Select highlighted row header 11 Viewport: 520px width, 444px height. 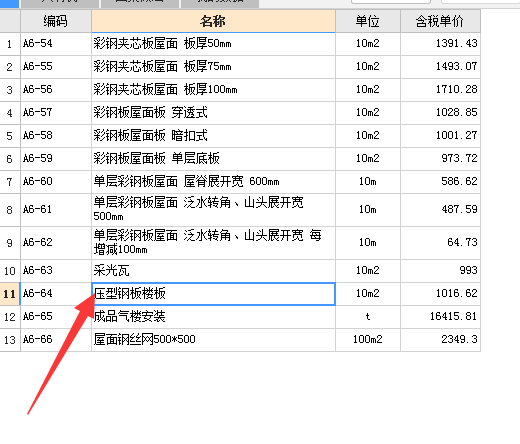click(x=10, y=294)
